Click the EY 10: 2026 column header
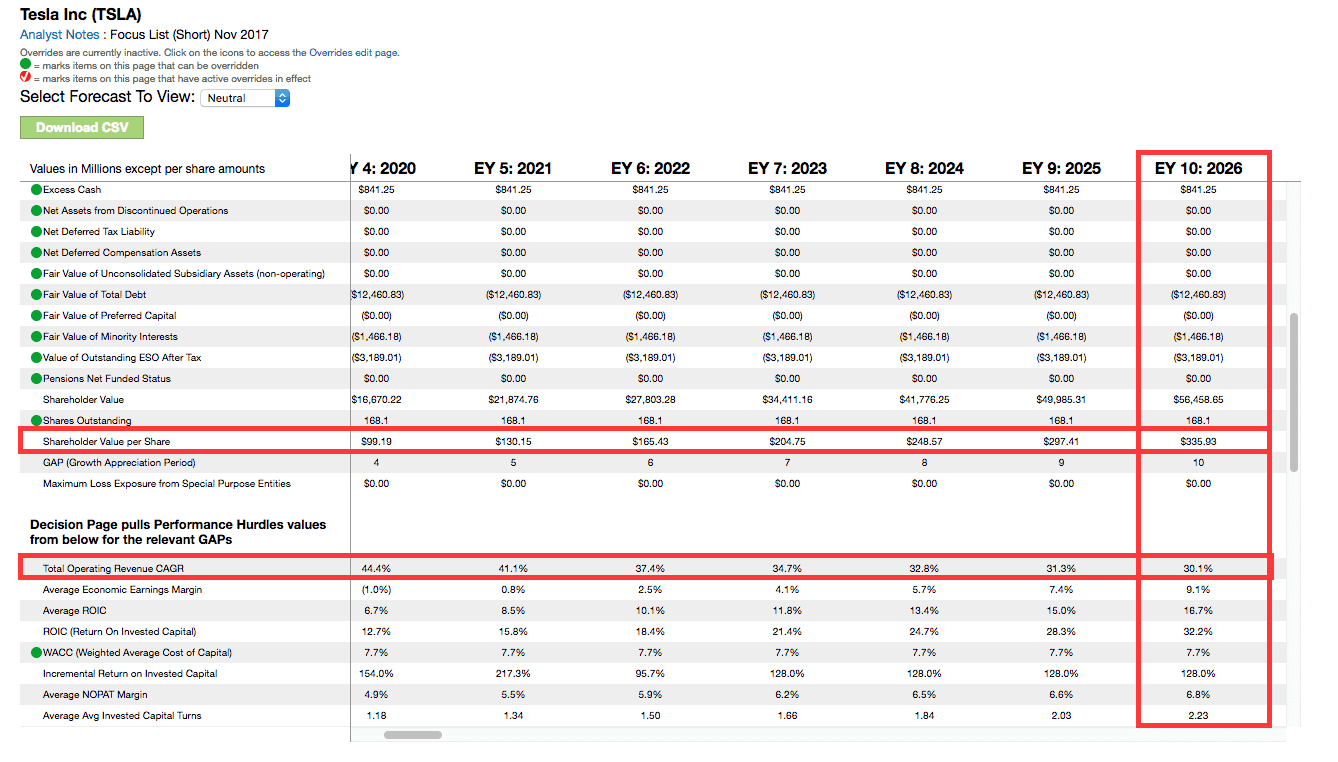The height and width of the screenshot is (762, 1338). point(1198,168)
